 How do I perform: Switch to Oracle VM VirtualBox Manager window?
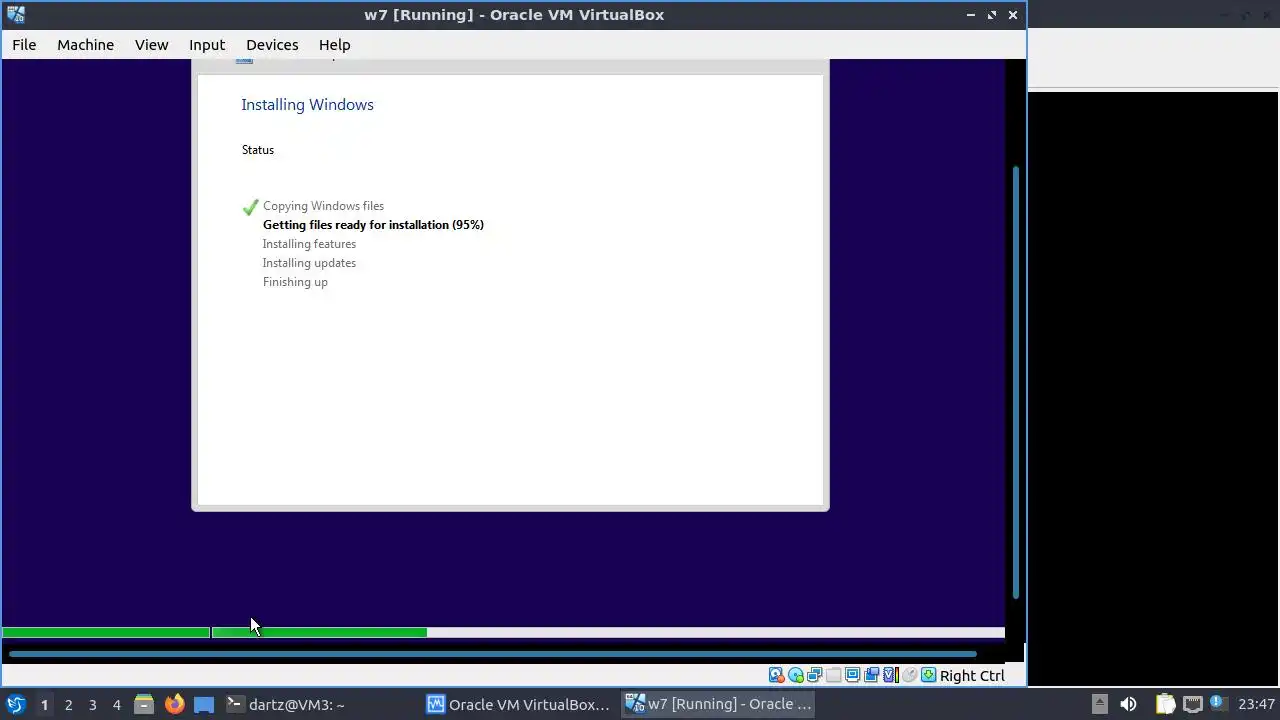coord(518,704)
